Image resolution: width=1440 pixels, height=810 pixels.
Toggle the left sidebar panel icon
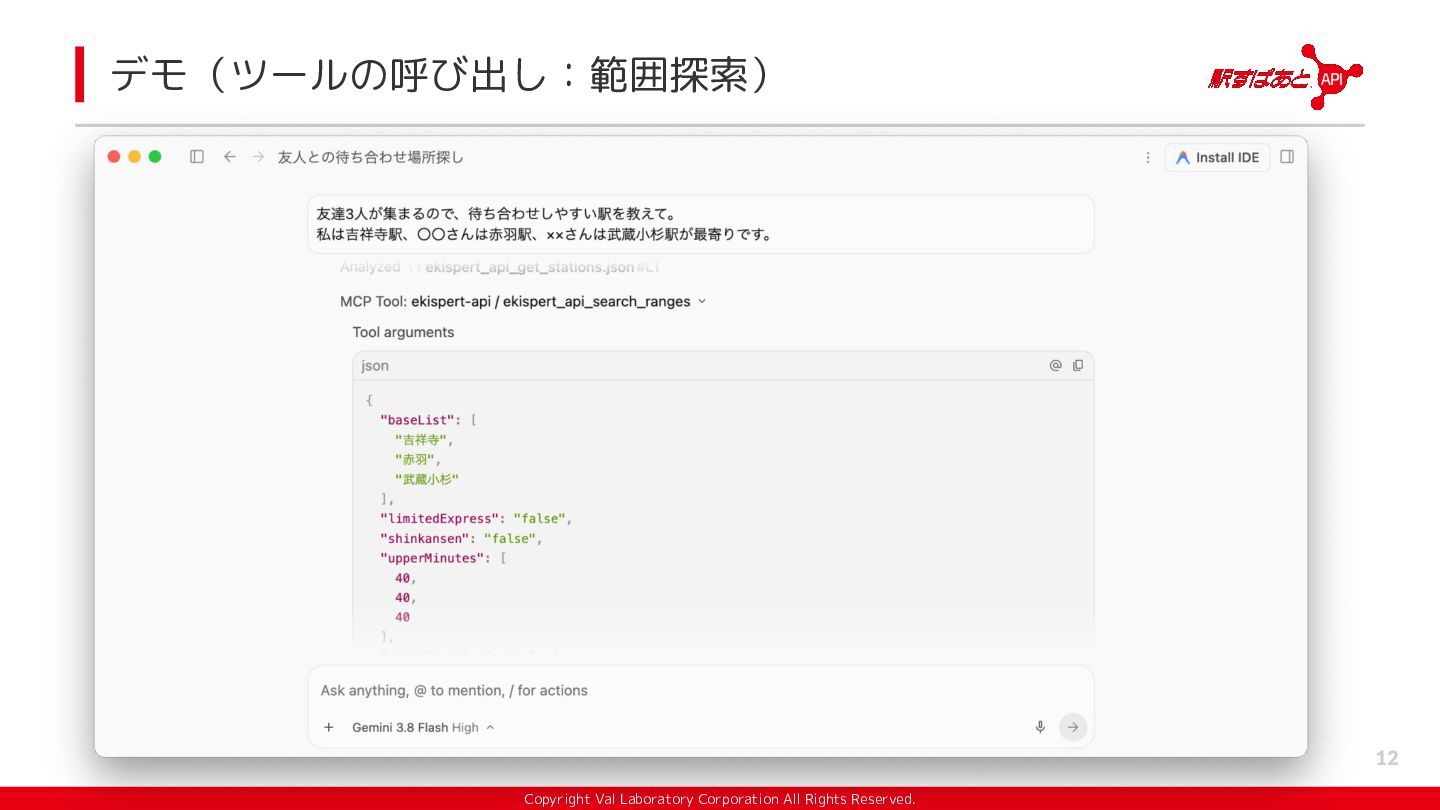pyautogui.click(x=197, y=157)
